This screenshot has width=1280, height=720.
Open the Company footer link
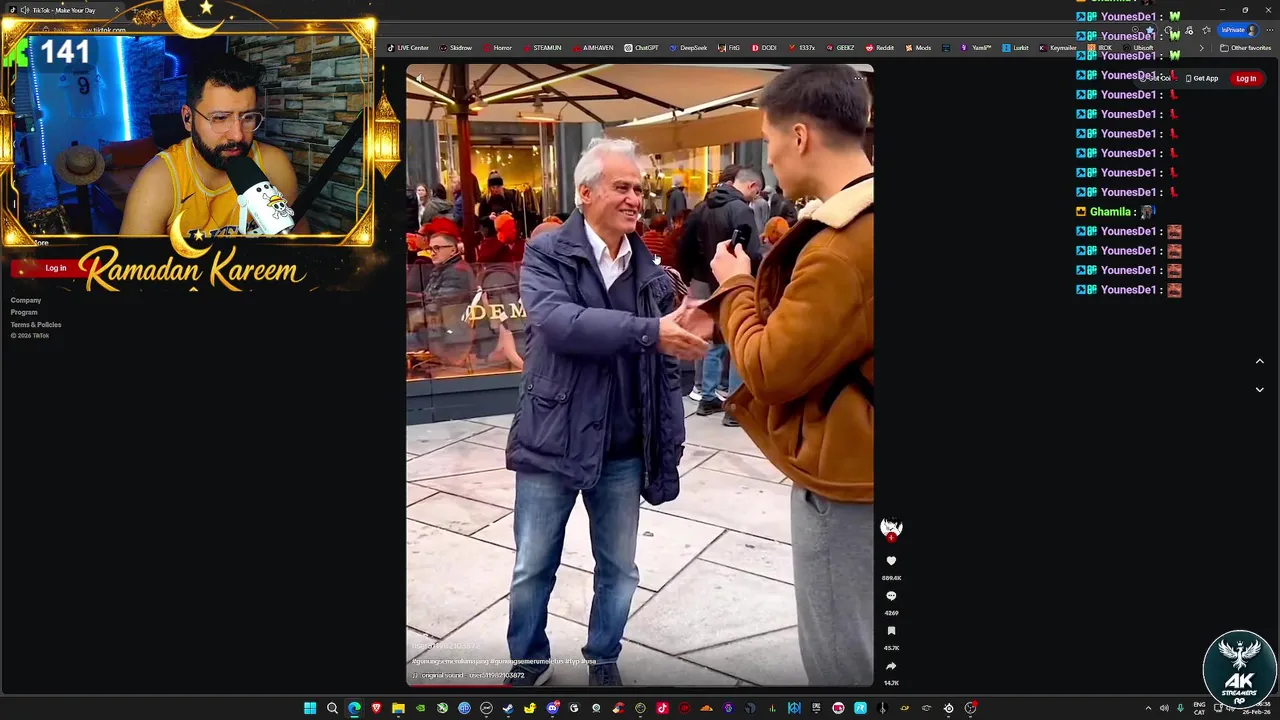[26, 300]
